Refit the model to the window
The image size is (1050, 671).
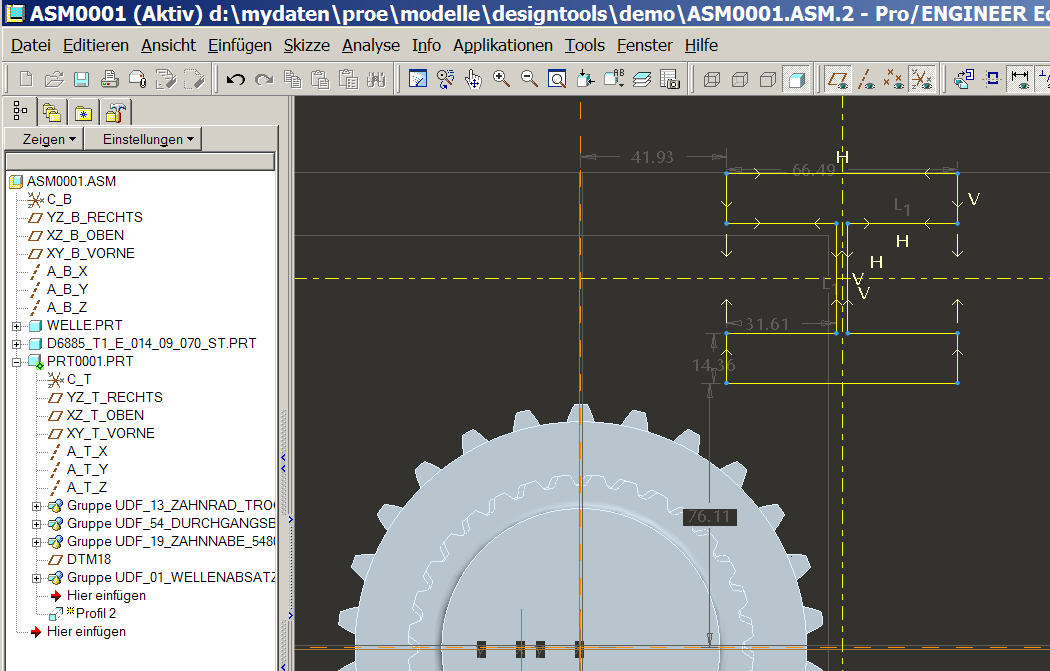pyautogui.click(x=557, y=80)
